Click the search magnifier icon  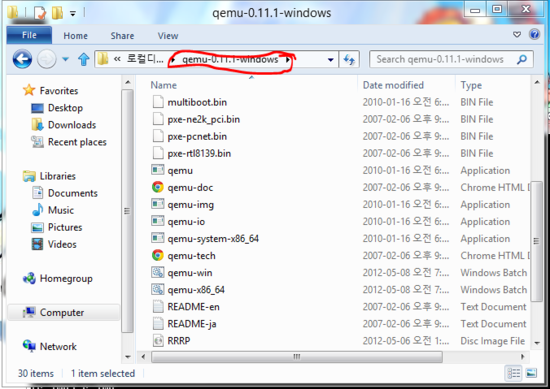[x=522, y=59]
